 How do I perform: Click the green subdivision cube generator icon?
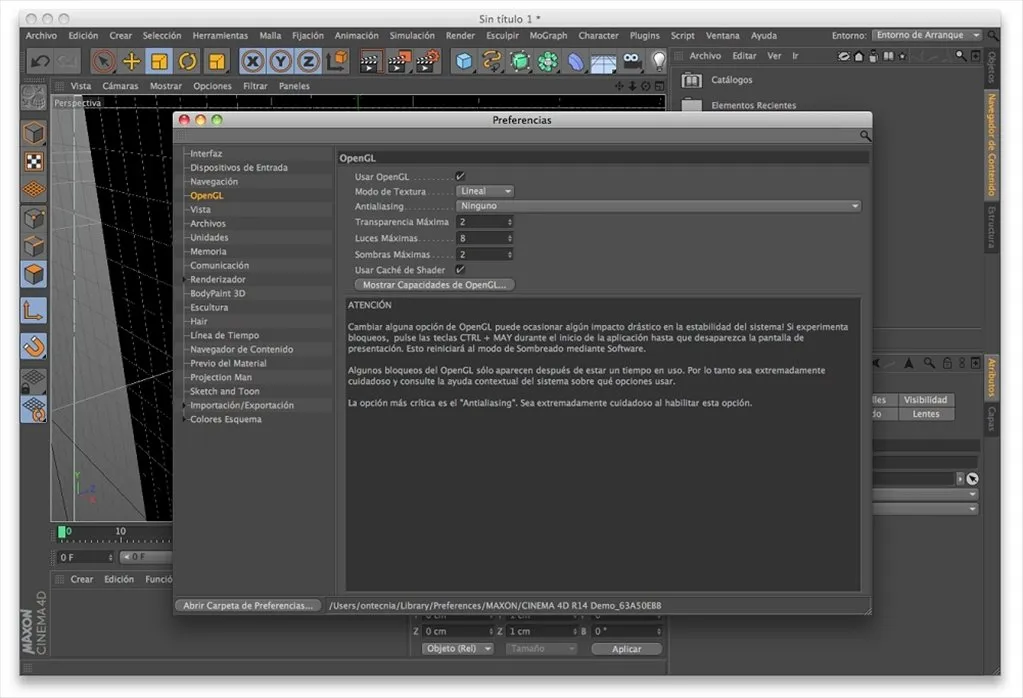click(x=520, y=61)
